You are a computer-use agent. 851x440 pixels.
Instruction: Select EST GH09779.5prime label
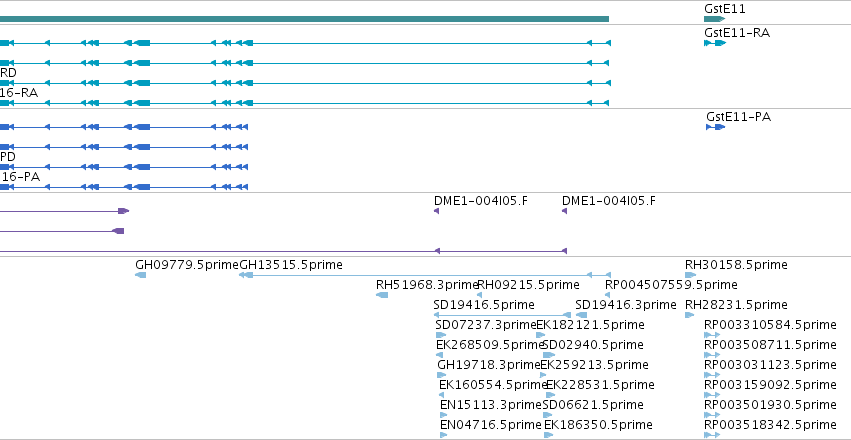point(187,265)
